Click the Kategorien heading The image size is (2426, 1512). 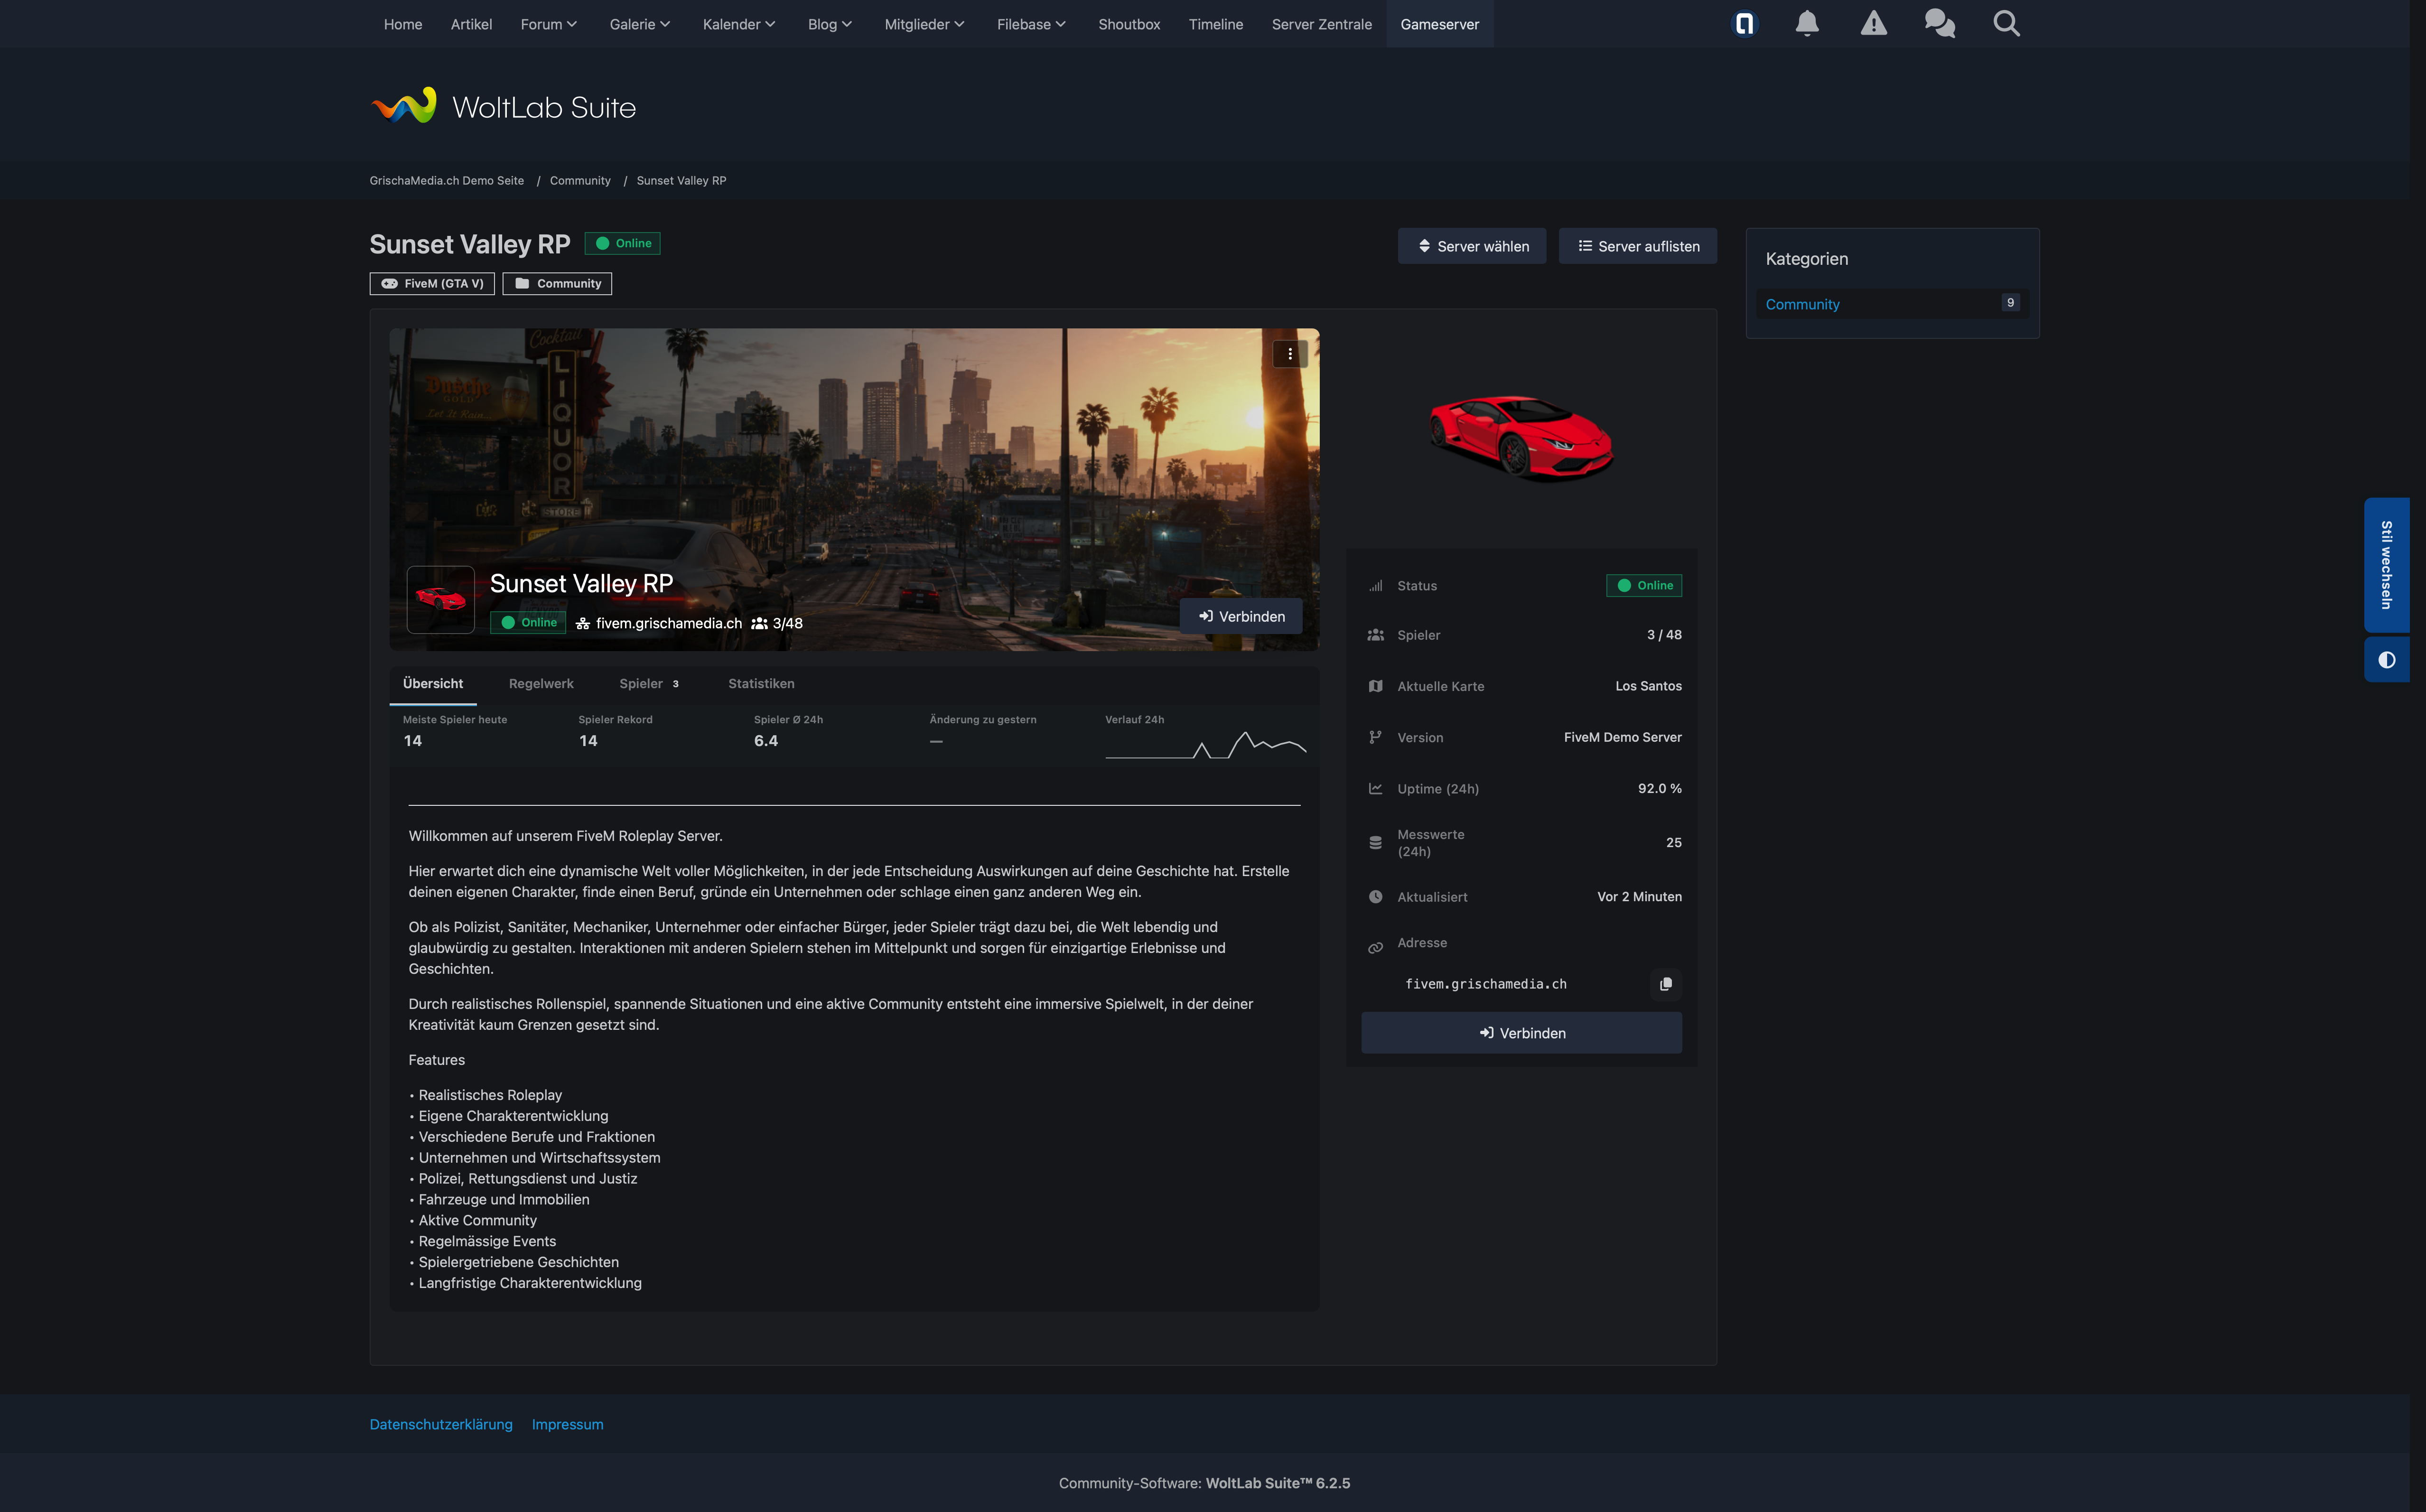pos(1807,259)
